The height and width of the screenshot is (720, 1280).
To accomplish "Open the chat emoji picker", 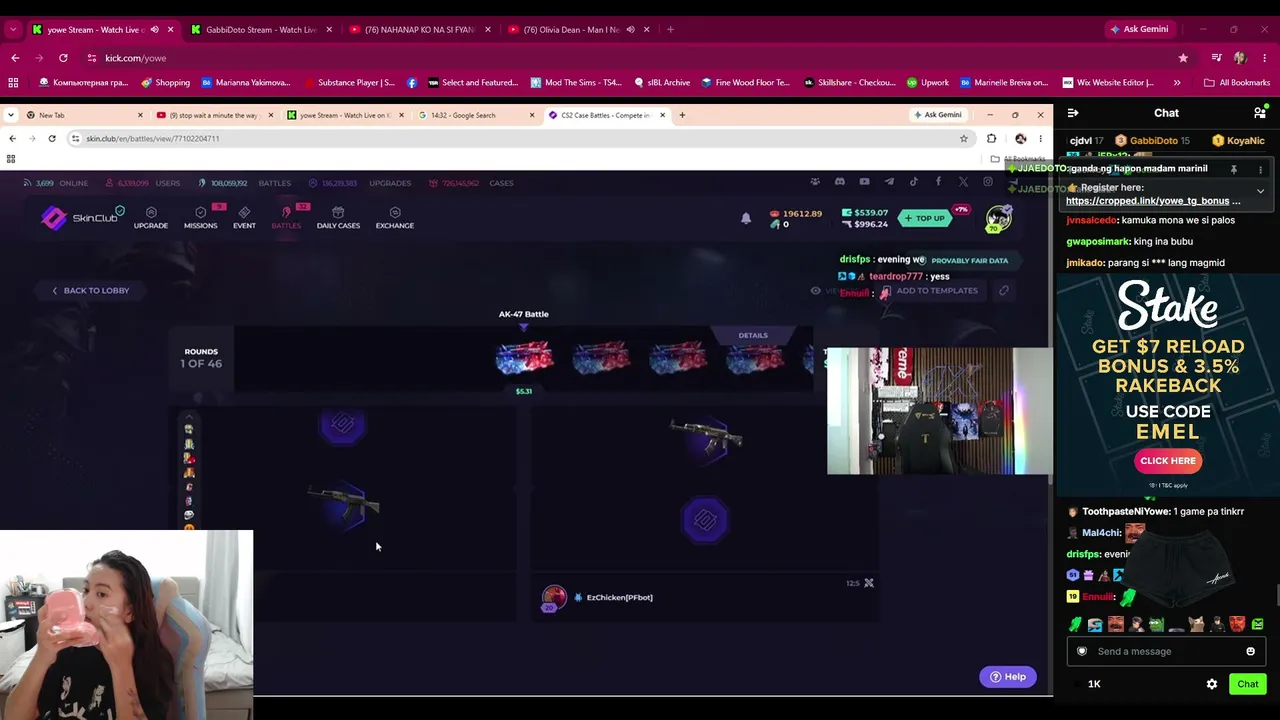I will [1250, 651].
